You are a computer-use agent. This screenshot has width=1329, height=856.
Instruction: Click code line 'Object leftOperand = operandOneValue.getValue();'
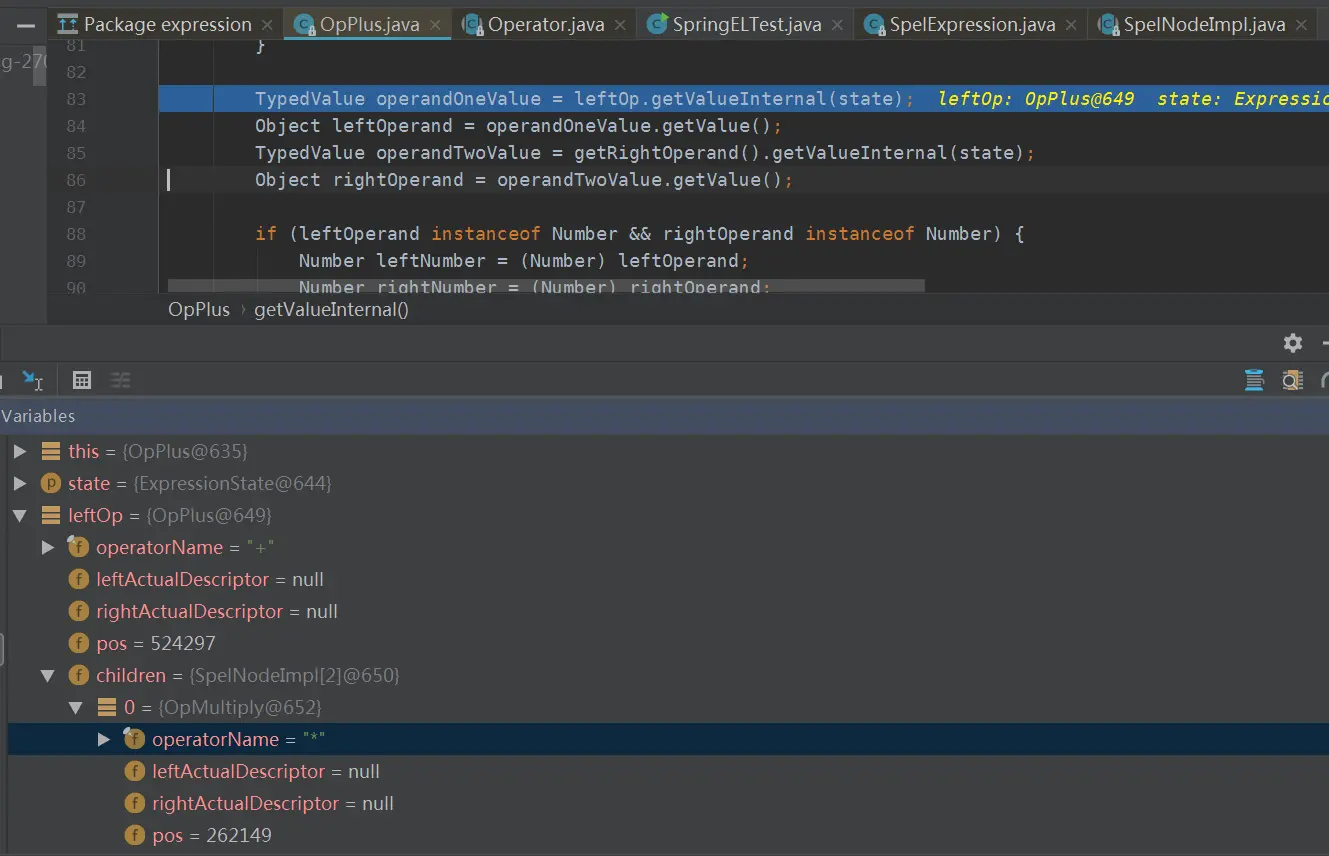[518, 126]
